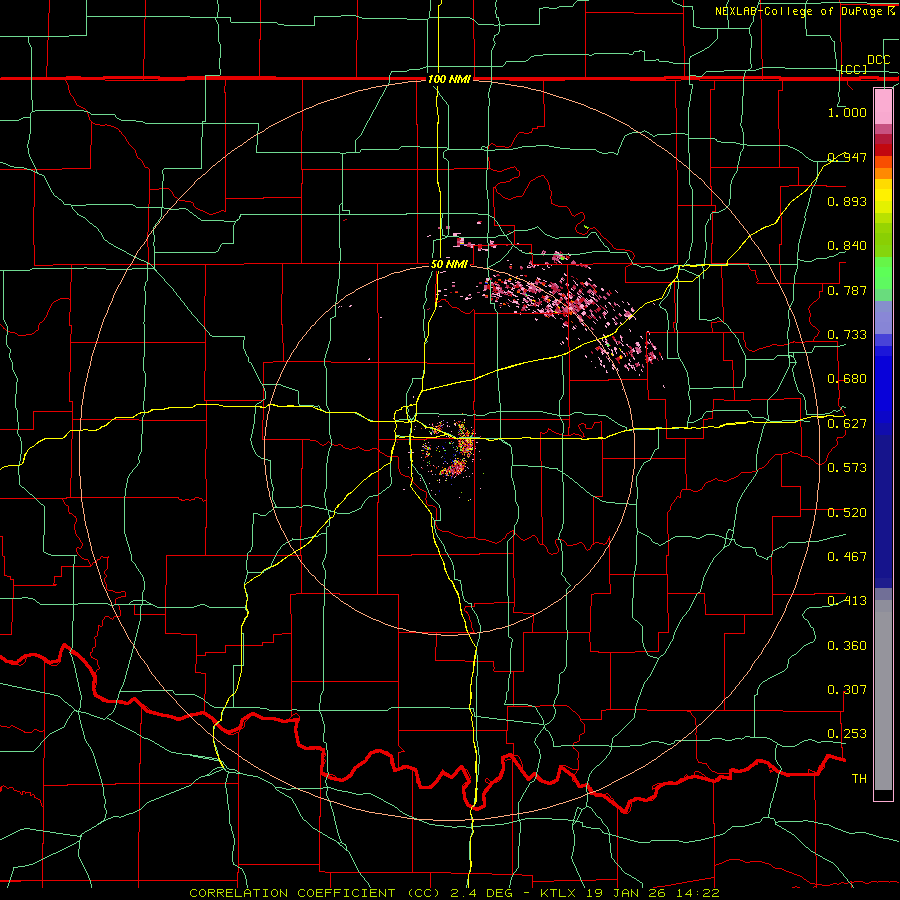The image size is (900, 900).
Task: Click the 50 NMI range ring label
Action: 449,264
